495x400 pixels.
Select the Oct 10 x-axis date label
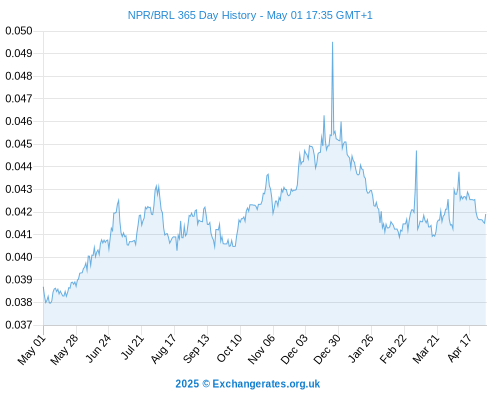(229, 348)
